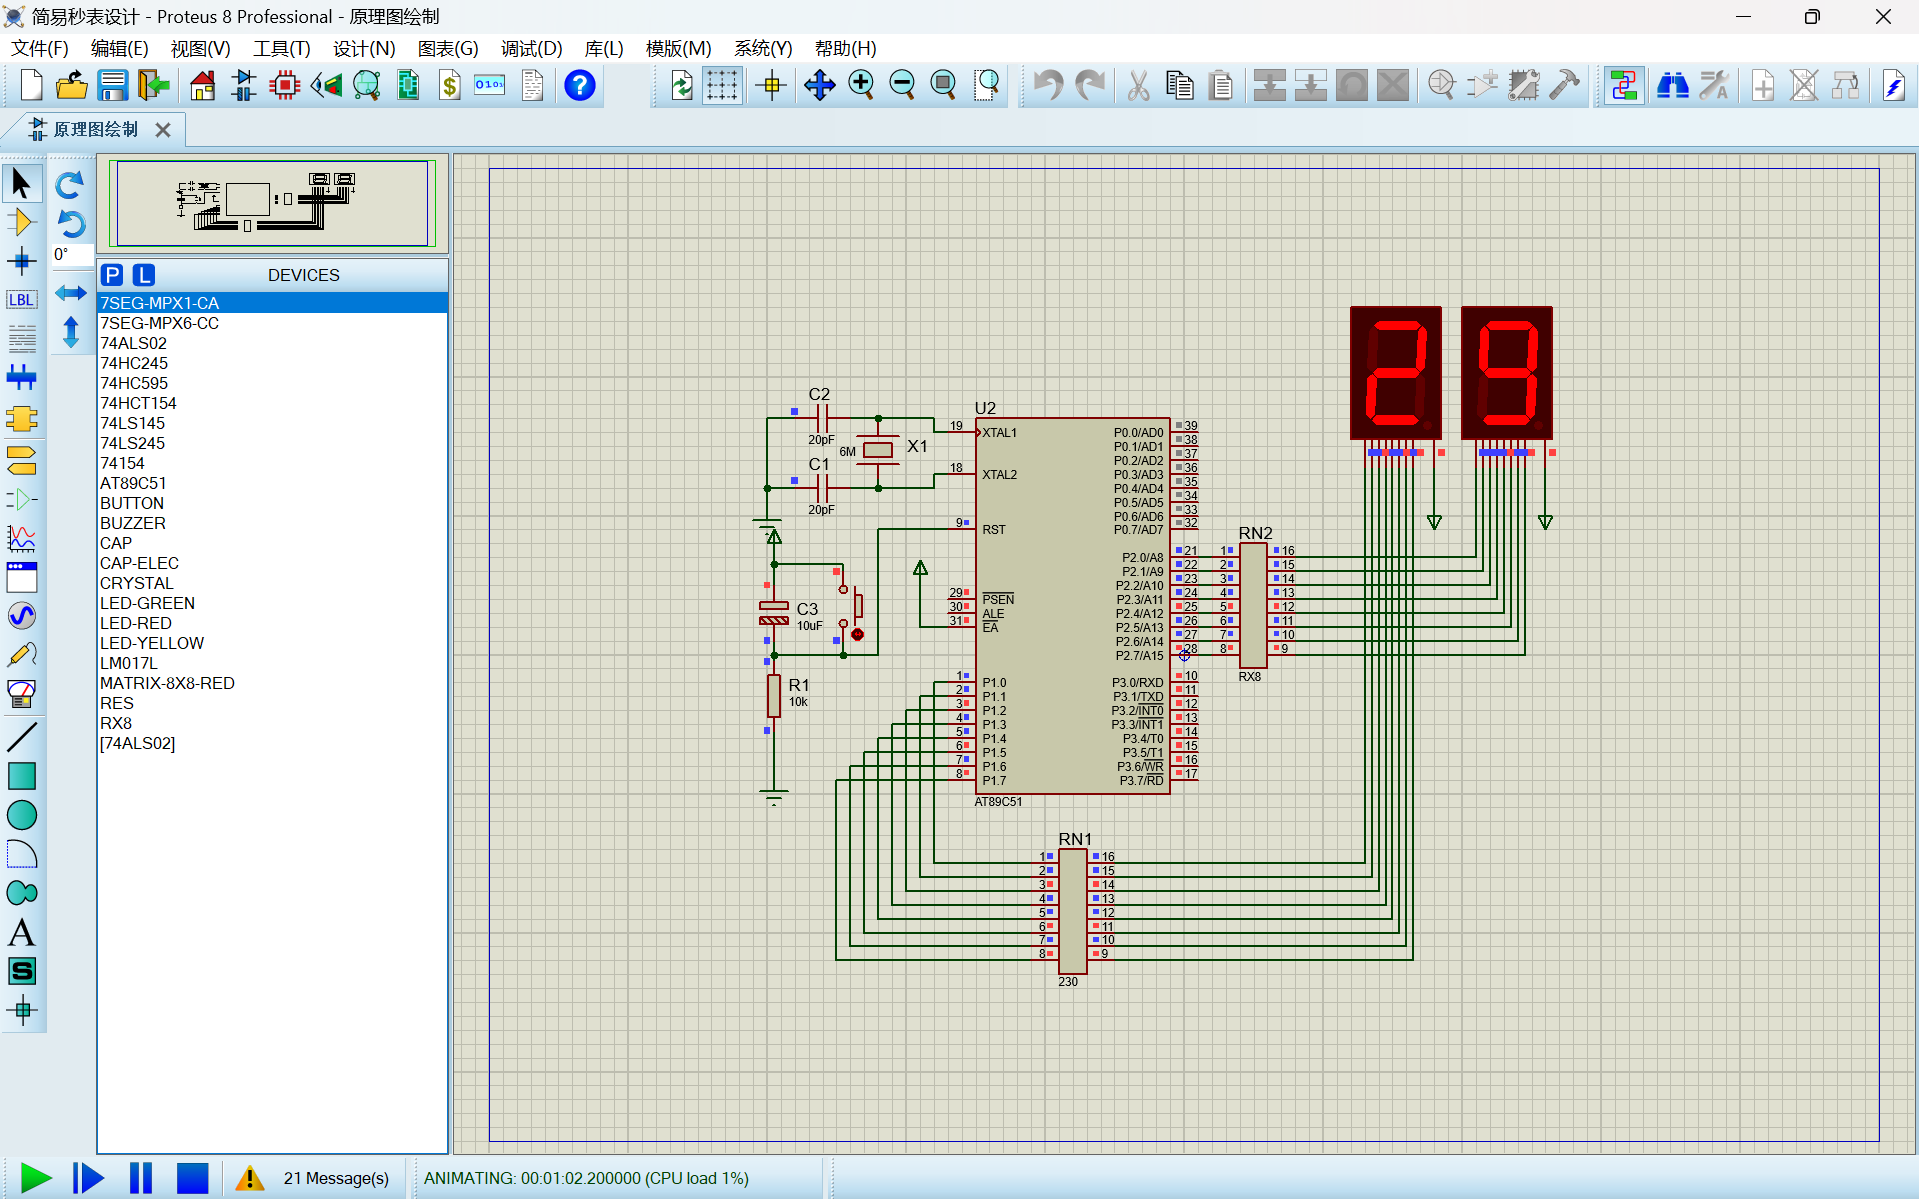
Task: Click the X-Mirror horizontal flip icon
Action: tap(70, 293)
